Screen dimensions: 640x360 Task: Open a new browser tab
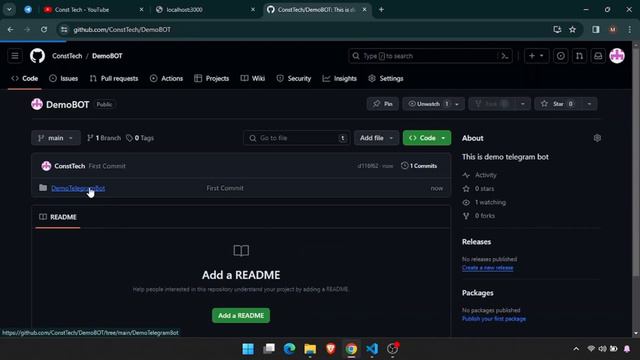(x=381, y=9)
